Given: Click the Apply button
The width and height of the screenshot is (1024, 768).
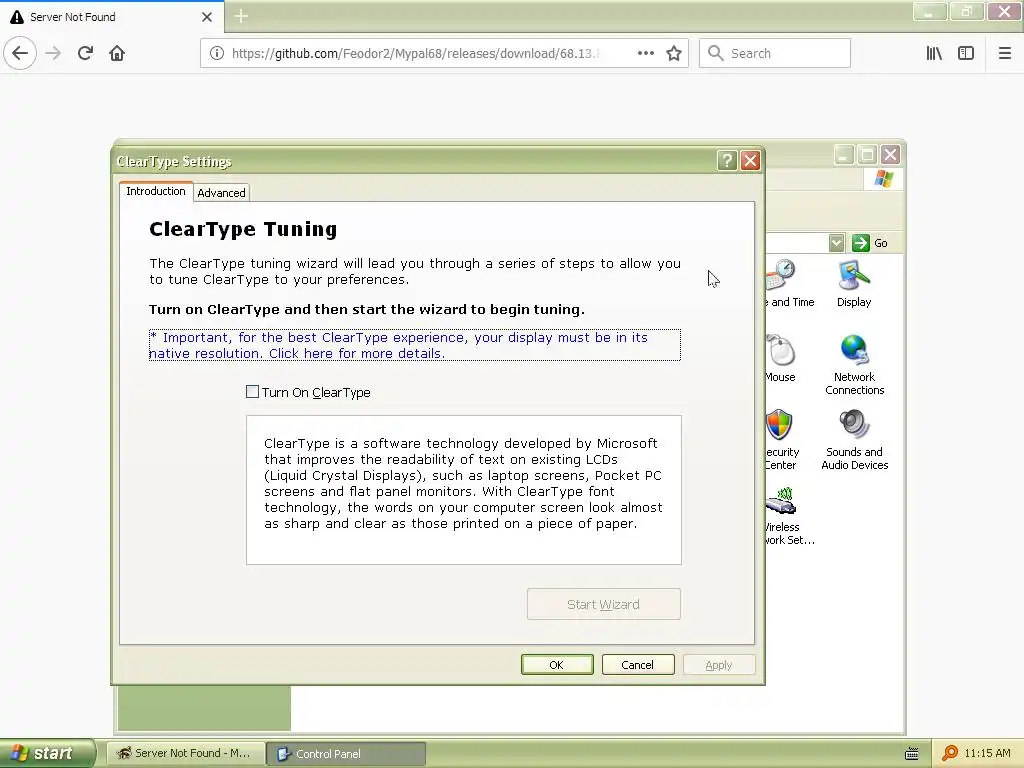Looking at the screenshot, I should 718,665.
